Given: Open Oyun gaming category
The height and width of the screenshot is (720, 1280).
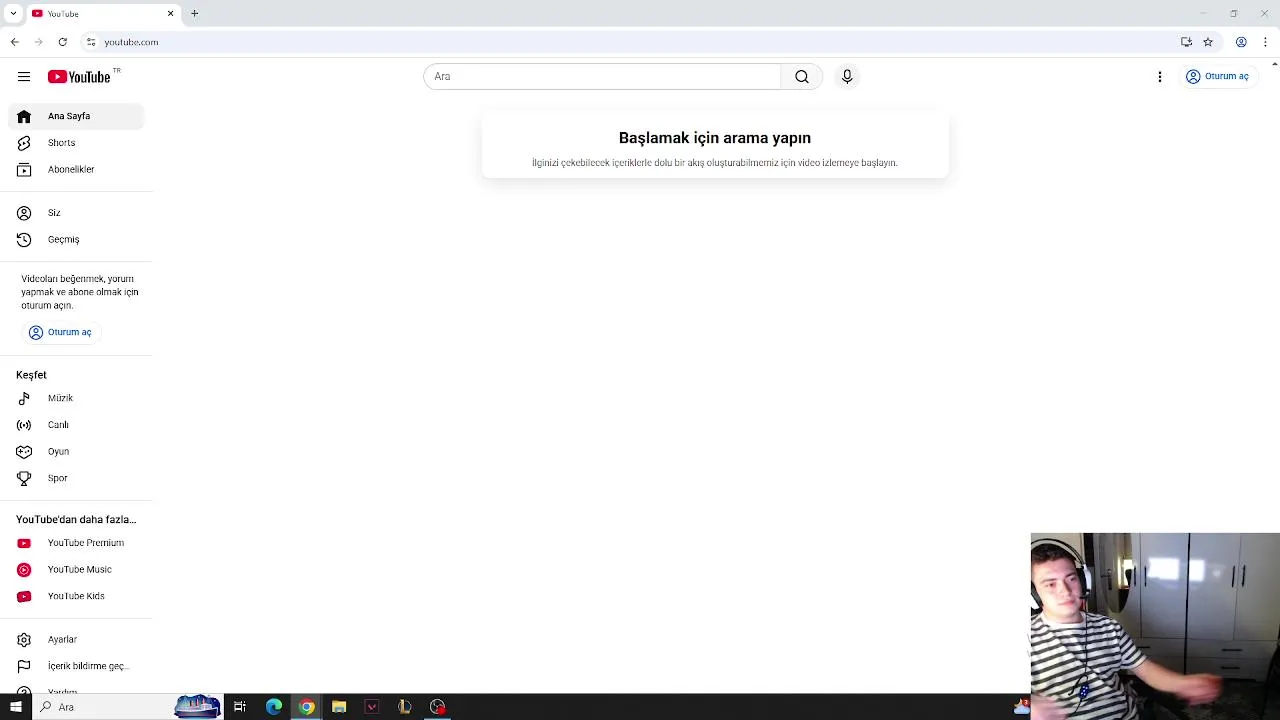Looking at the screenshot, I should pyautogui.click(x=76, y=452).
